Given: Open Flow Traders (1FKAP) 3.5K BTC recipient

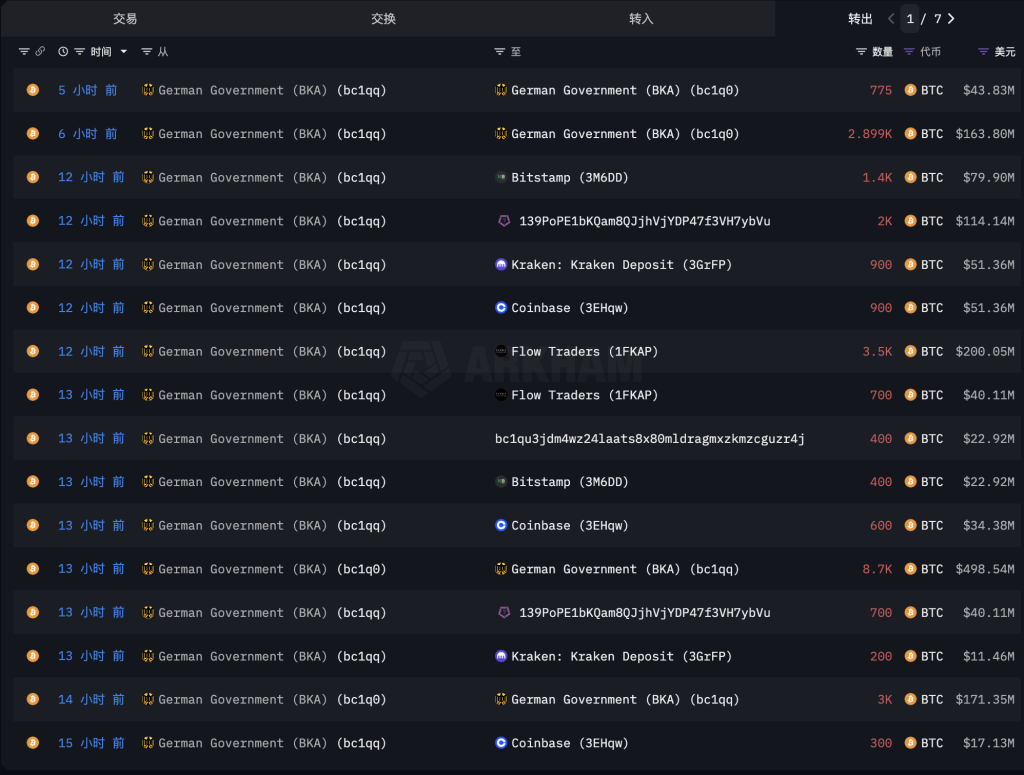Looking at the screenshot, I should [584, 352].
